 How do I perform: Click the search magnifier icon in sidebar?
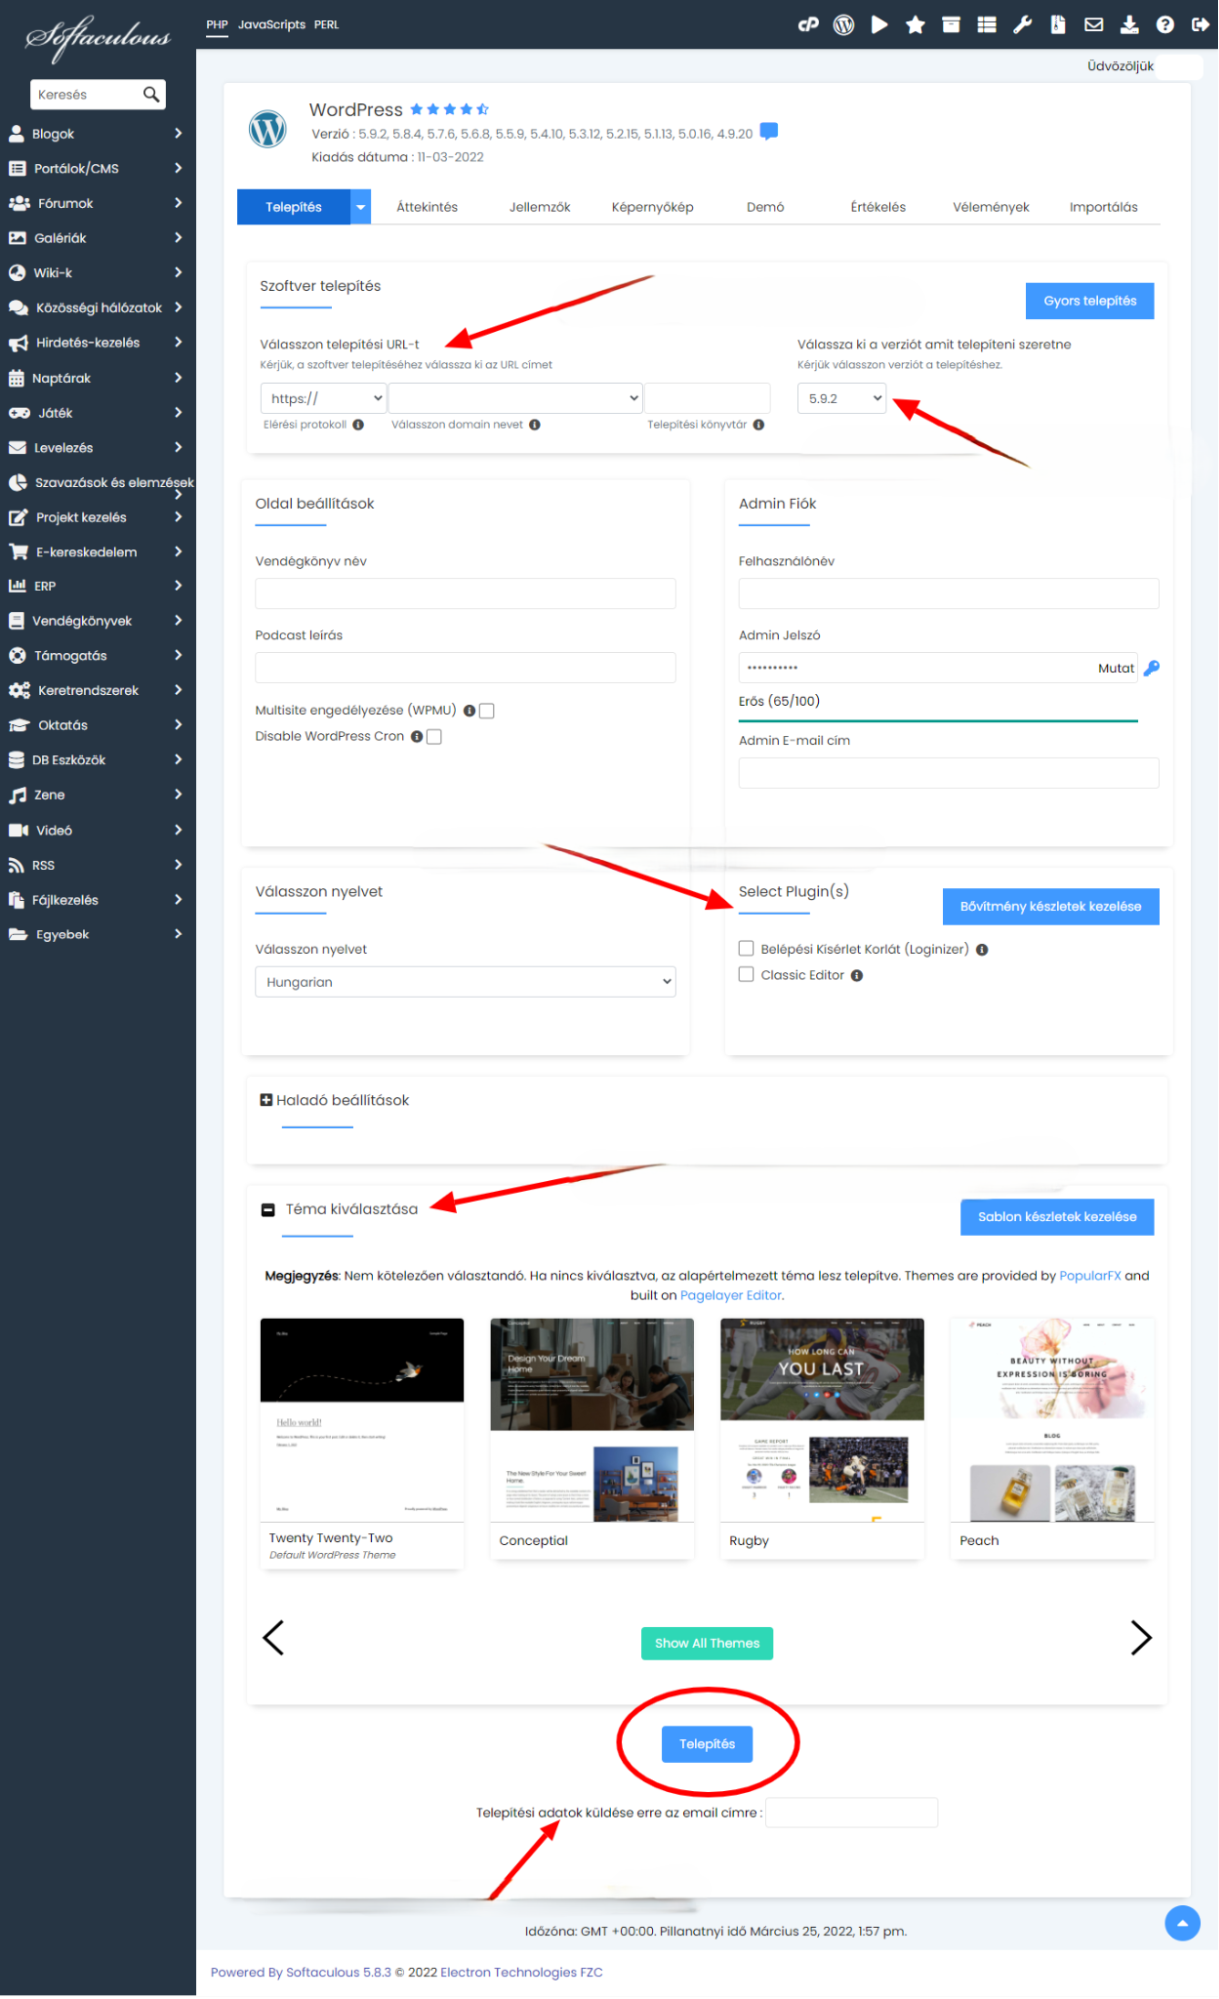[x=151, y=94]
